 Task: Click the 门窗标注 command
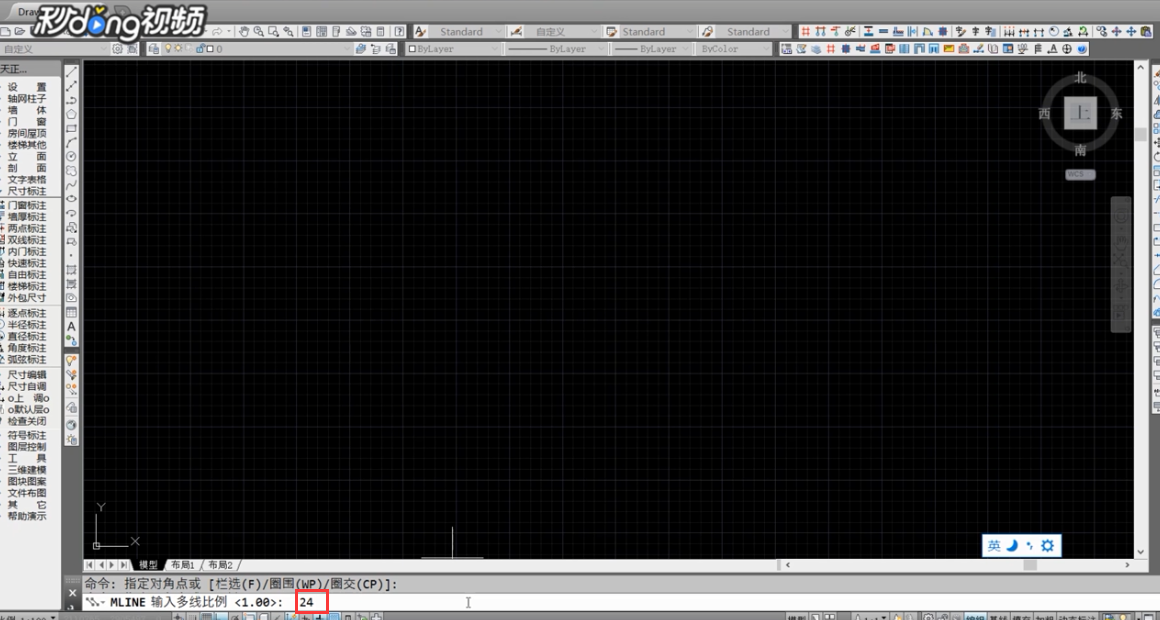point(27,205)
